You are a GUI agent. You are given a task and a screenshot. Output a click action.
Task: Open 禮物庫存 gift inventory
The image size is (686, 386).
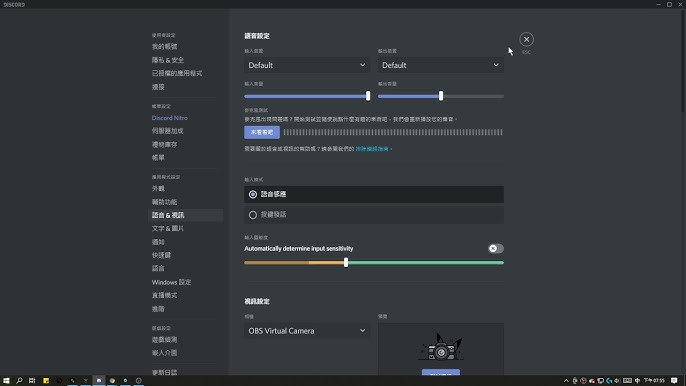click(x=164, y=144)
